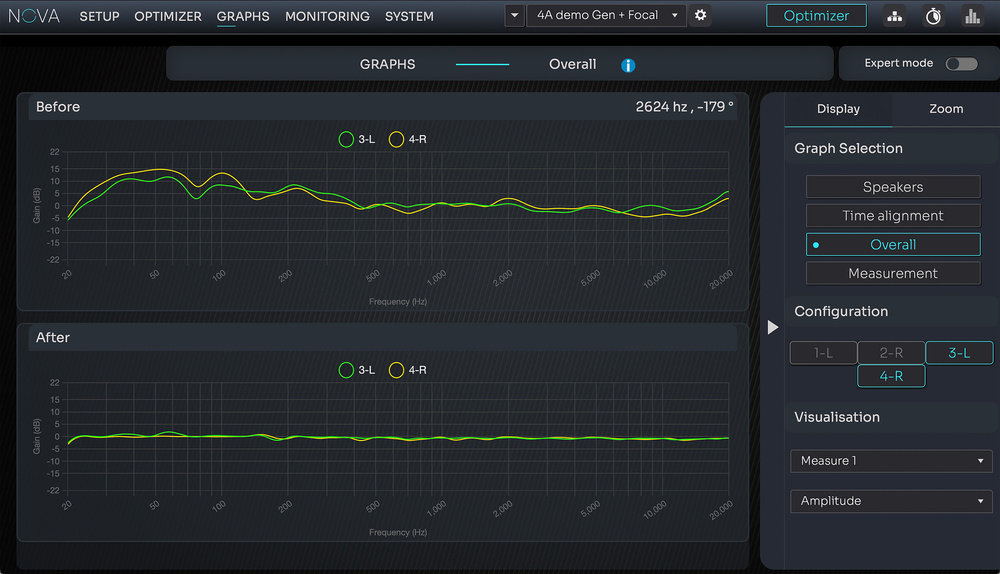Toggle 4-R legend circle in After graph

click(x=396, y=370)
